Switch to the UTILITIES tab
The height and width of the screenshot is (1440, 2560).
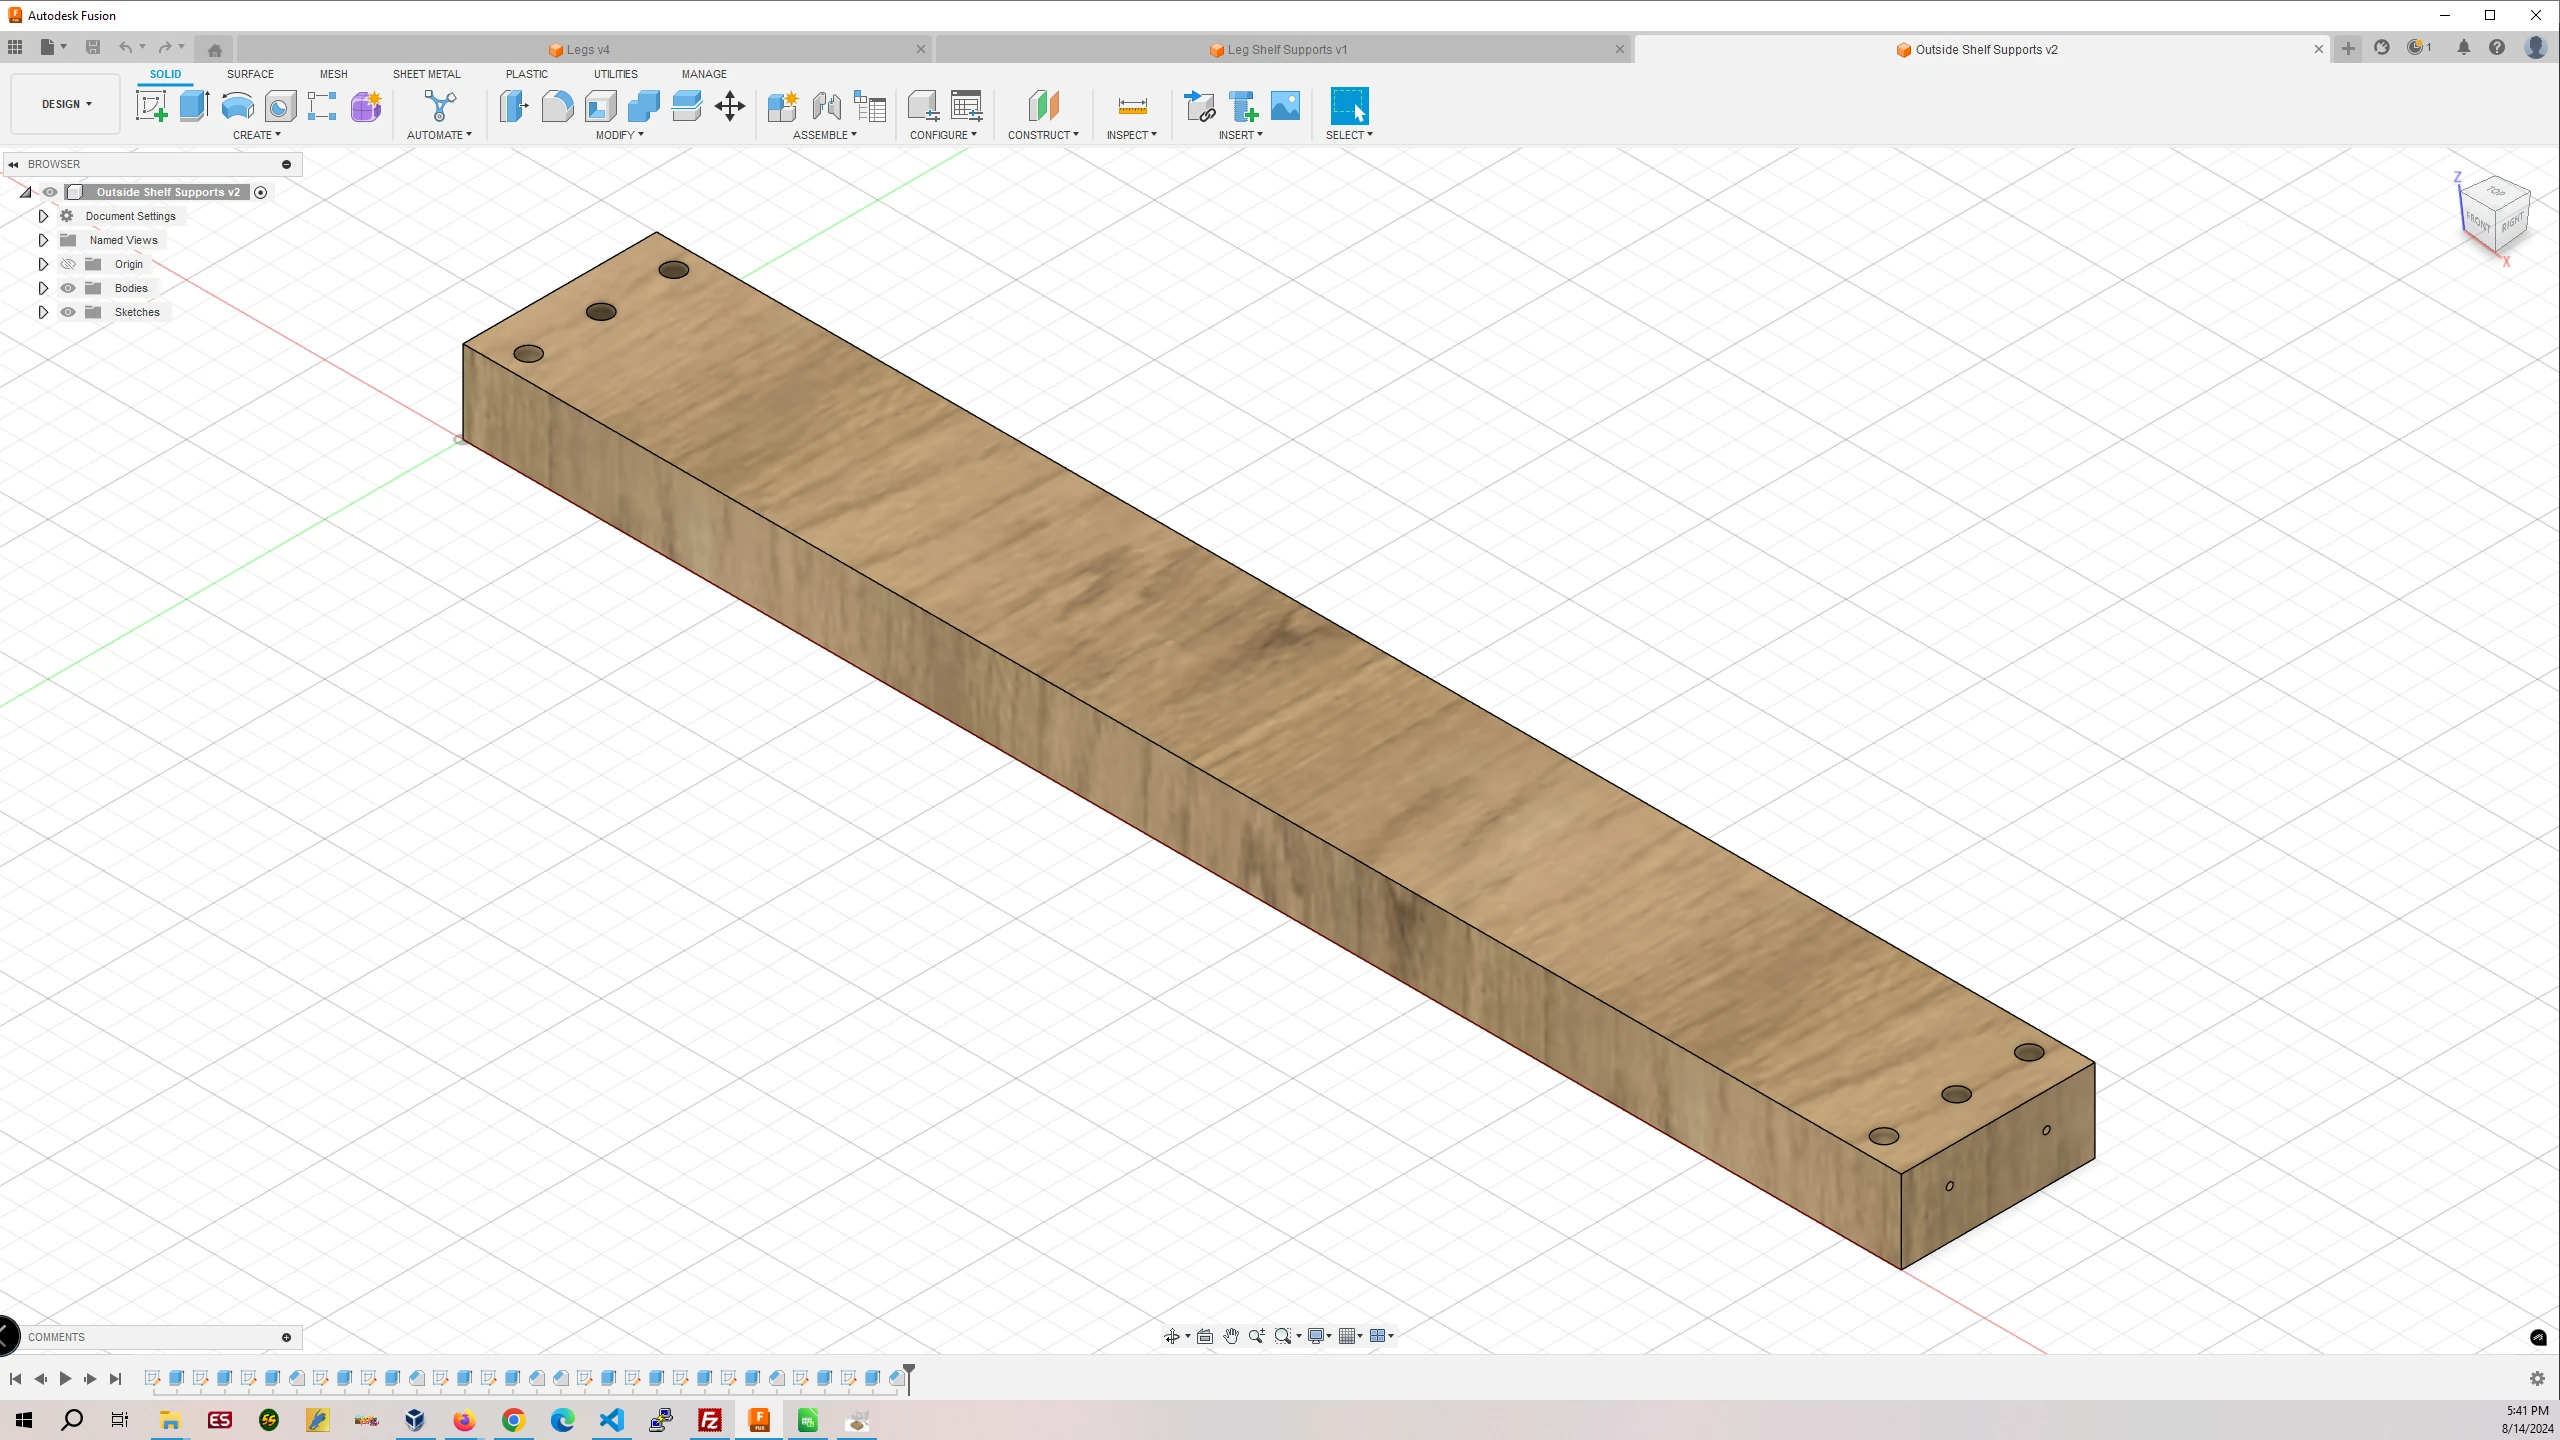click(x=616, y=74)
